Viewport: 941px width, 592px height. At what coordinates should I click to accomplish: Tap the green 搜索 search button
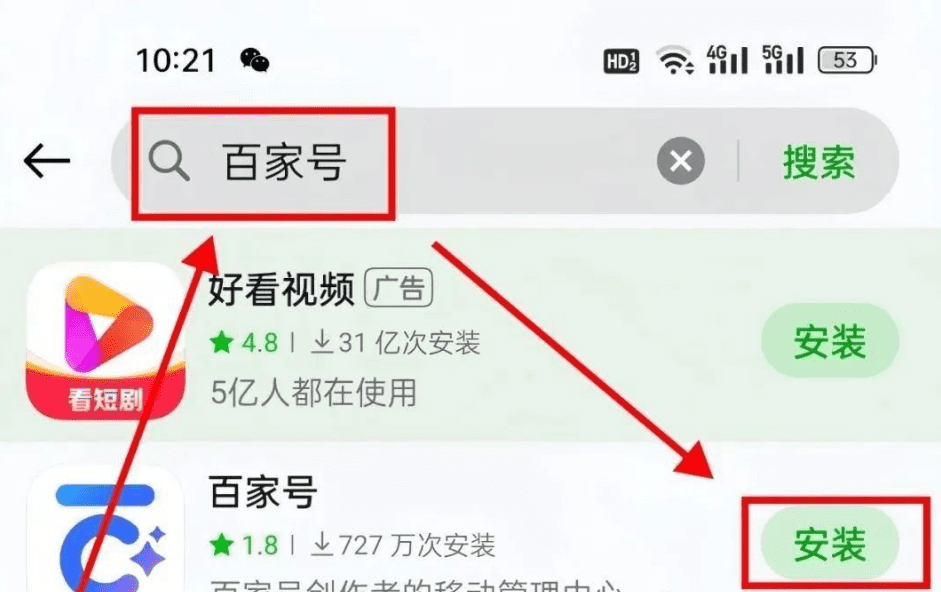point(819,162)
